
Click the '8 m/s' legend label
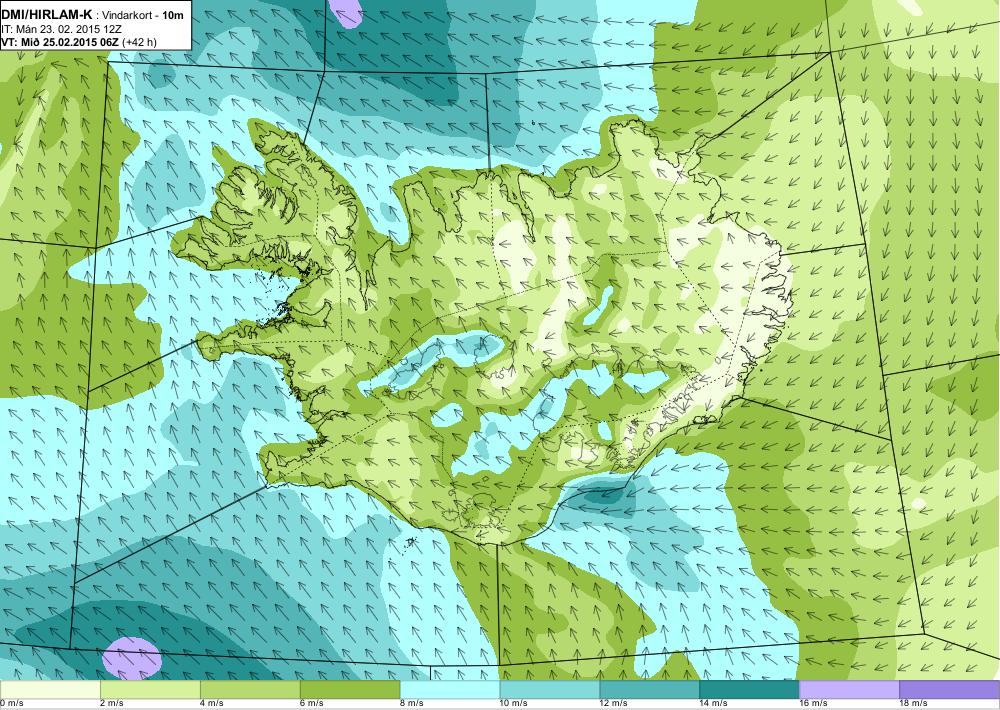(412, 704)
